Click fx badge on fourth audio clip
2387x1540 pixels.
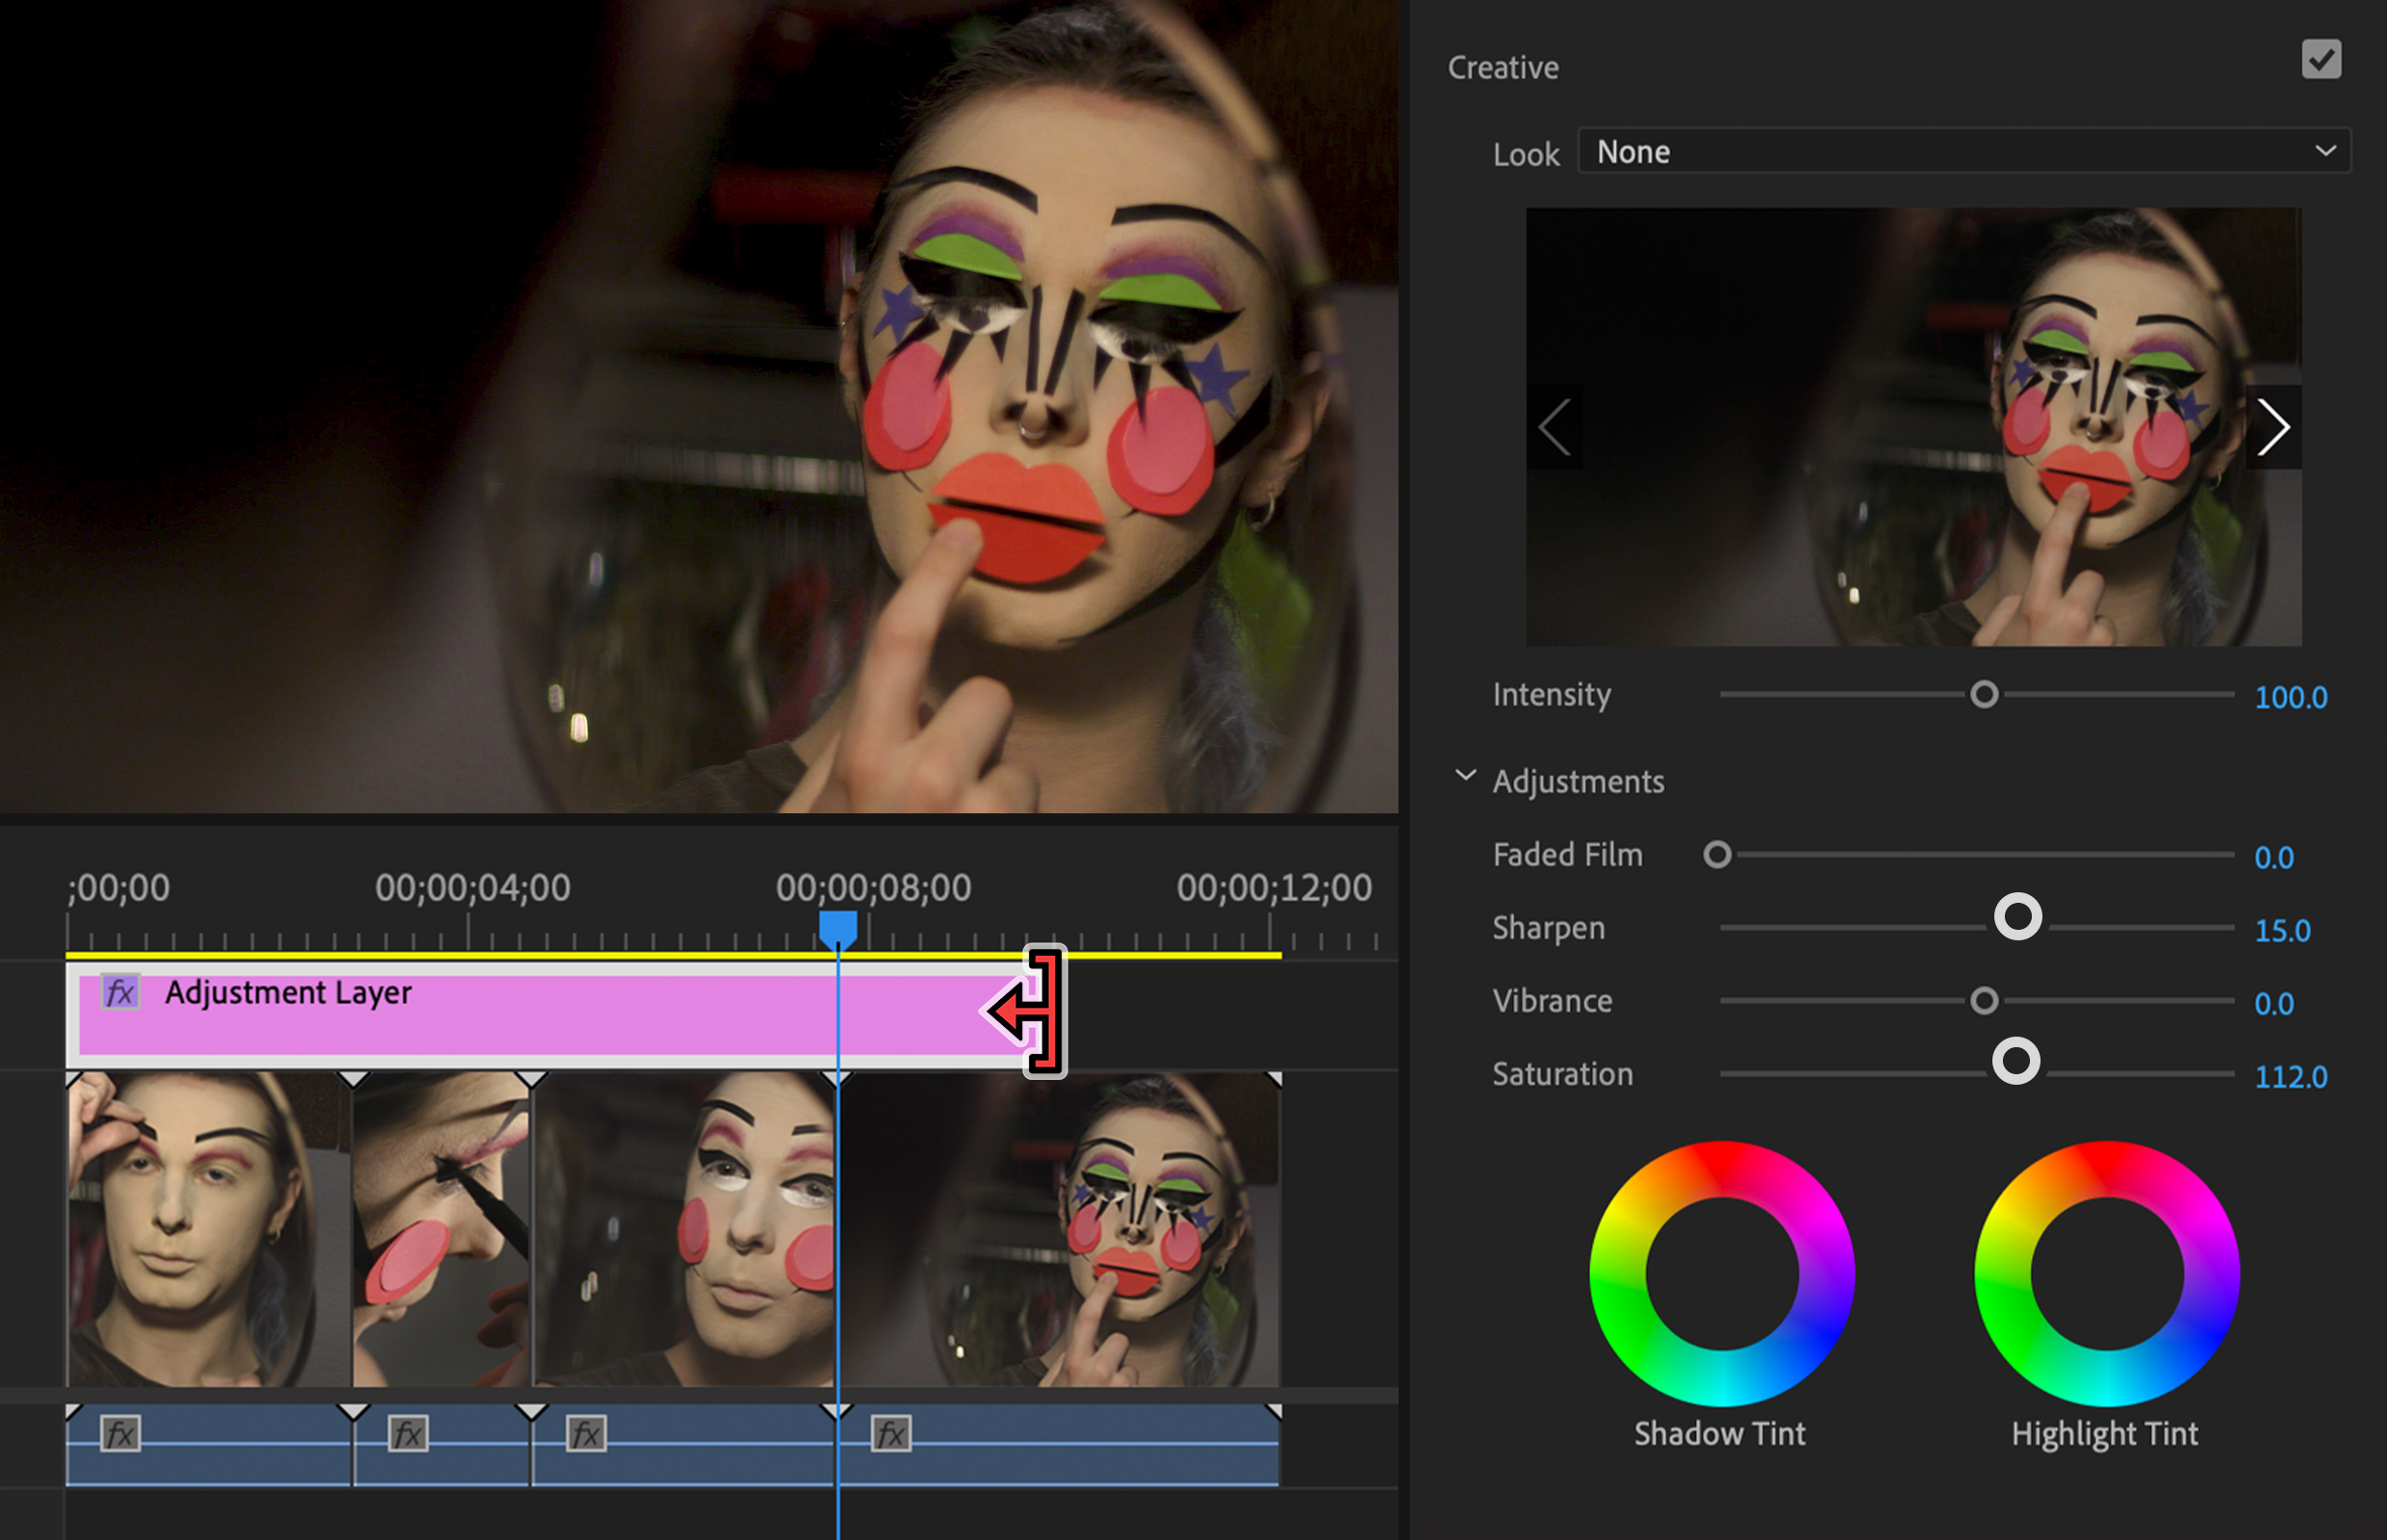click(x=891, y=1434)
